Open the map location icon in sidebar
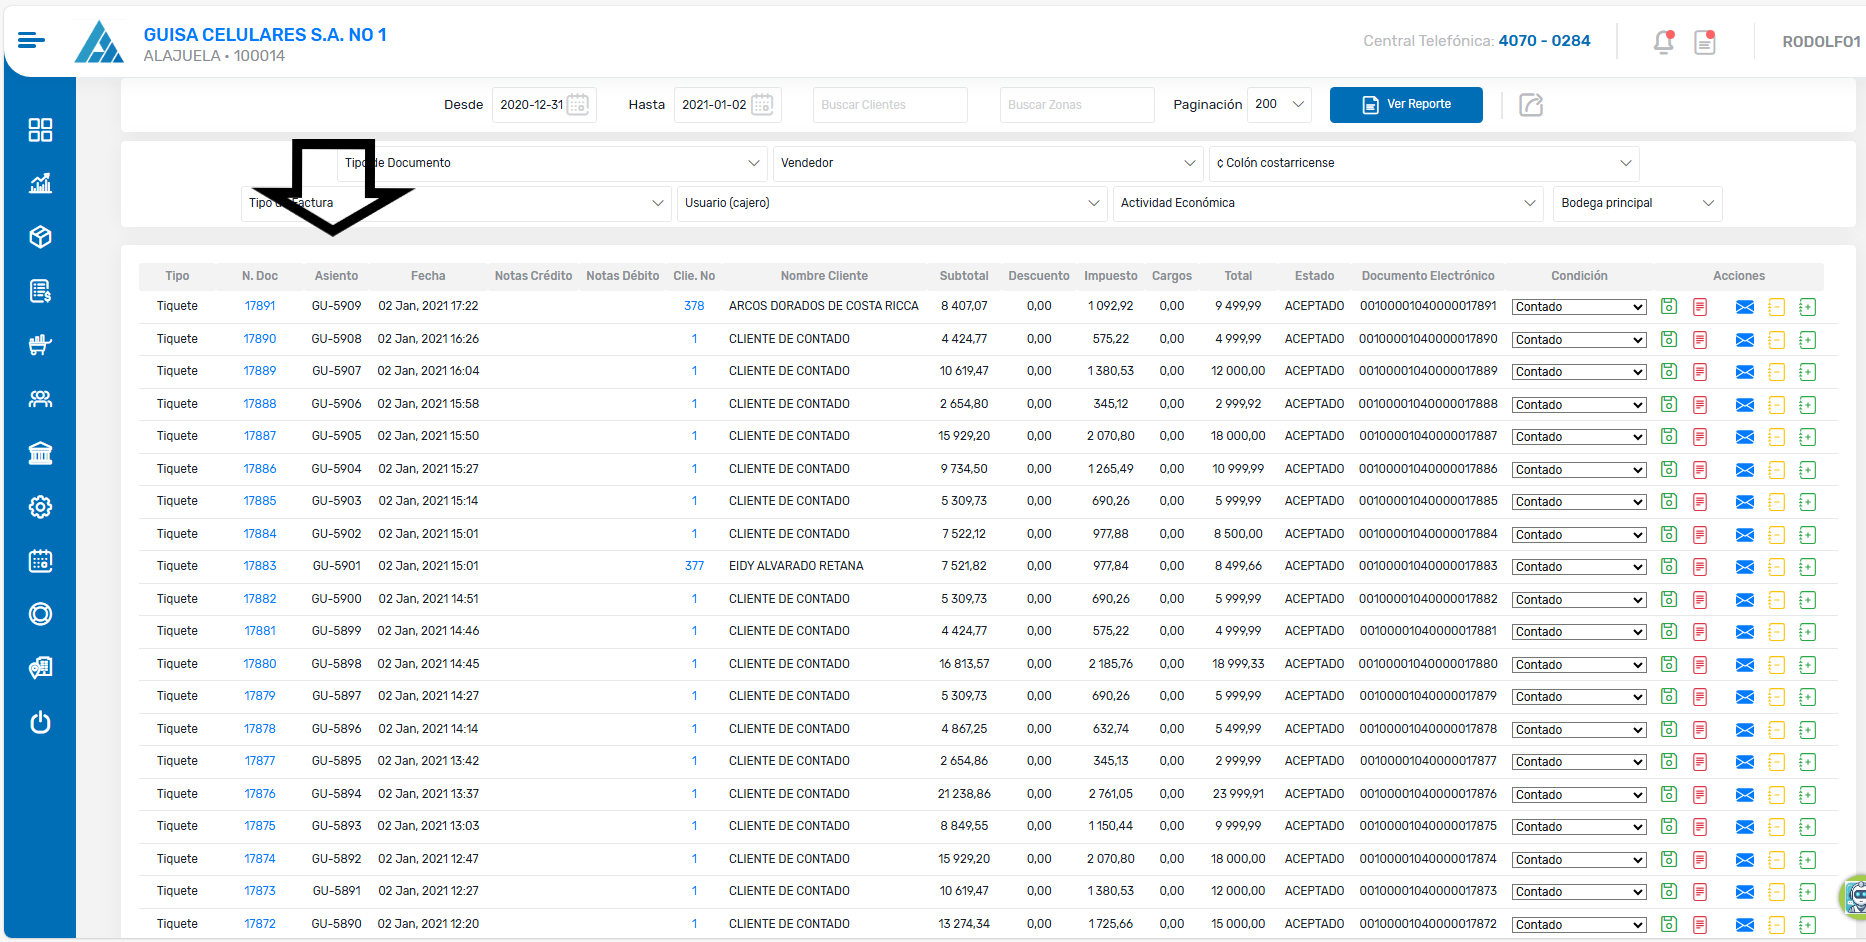 pyautogui.click(x=40, y=668)
